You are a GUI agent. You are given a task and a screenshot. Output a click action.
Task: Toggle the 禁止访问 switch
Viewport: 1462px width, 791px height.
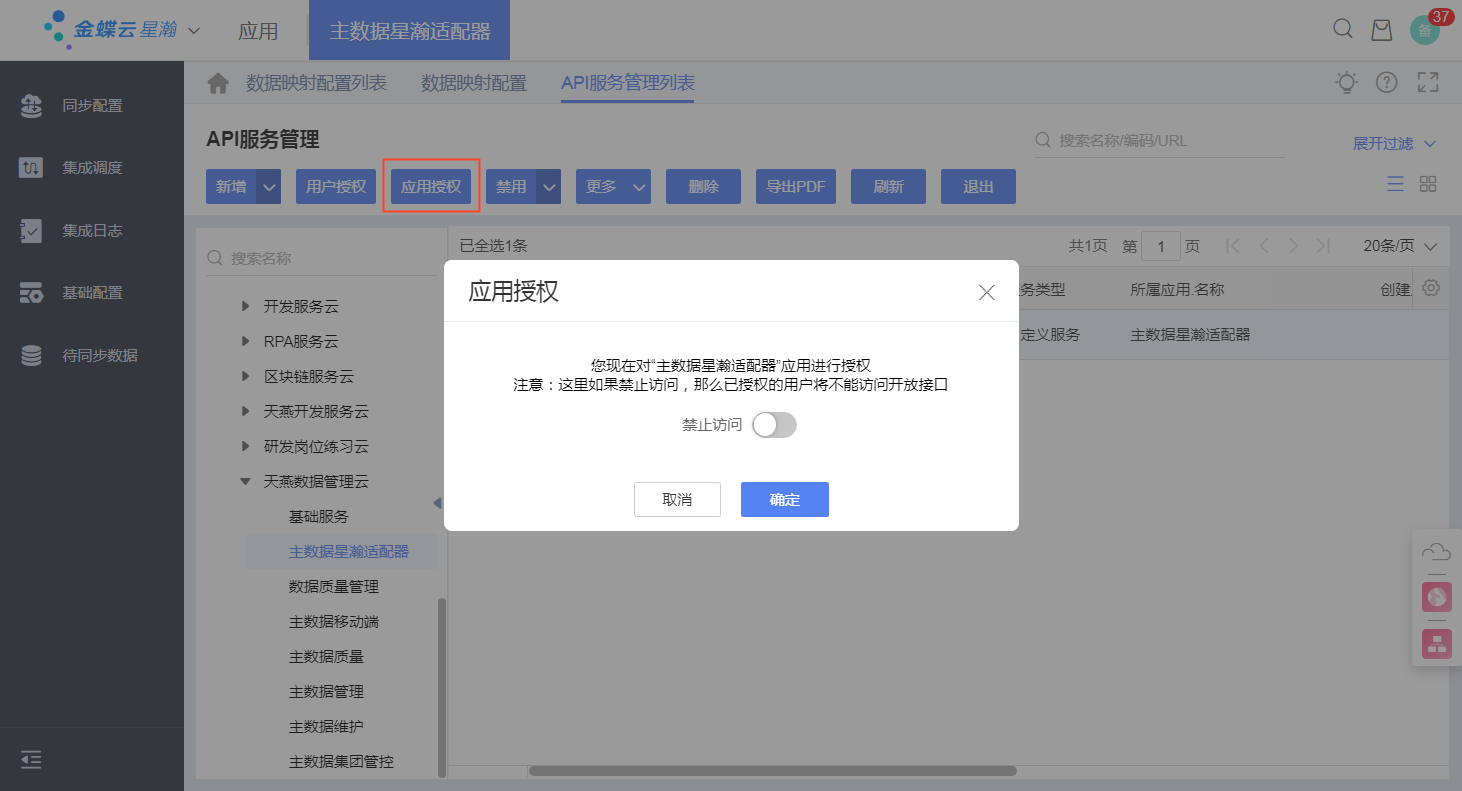click(x=774, y=425)
